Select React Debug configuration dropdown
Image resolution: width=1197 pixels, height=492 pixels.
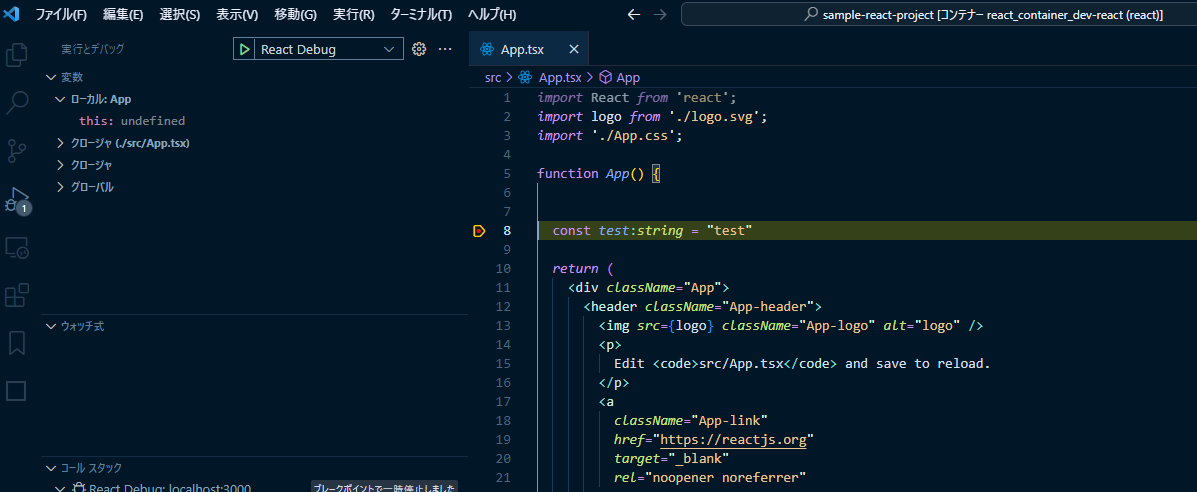click(x=327, y=50)
